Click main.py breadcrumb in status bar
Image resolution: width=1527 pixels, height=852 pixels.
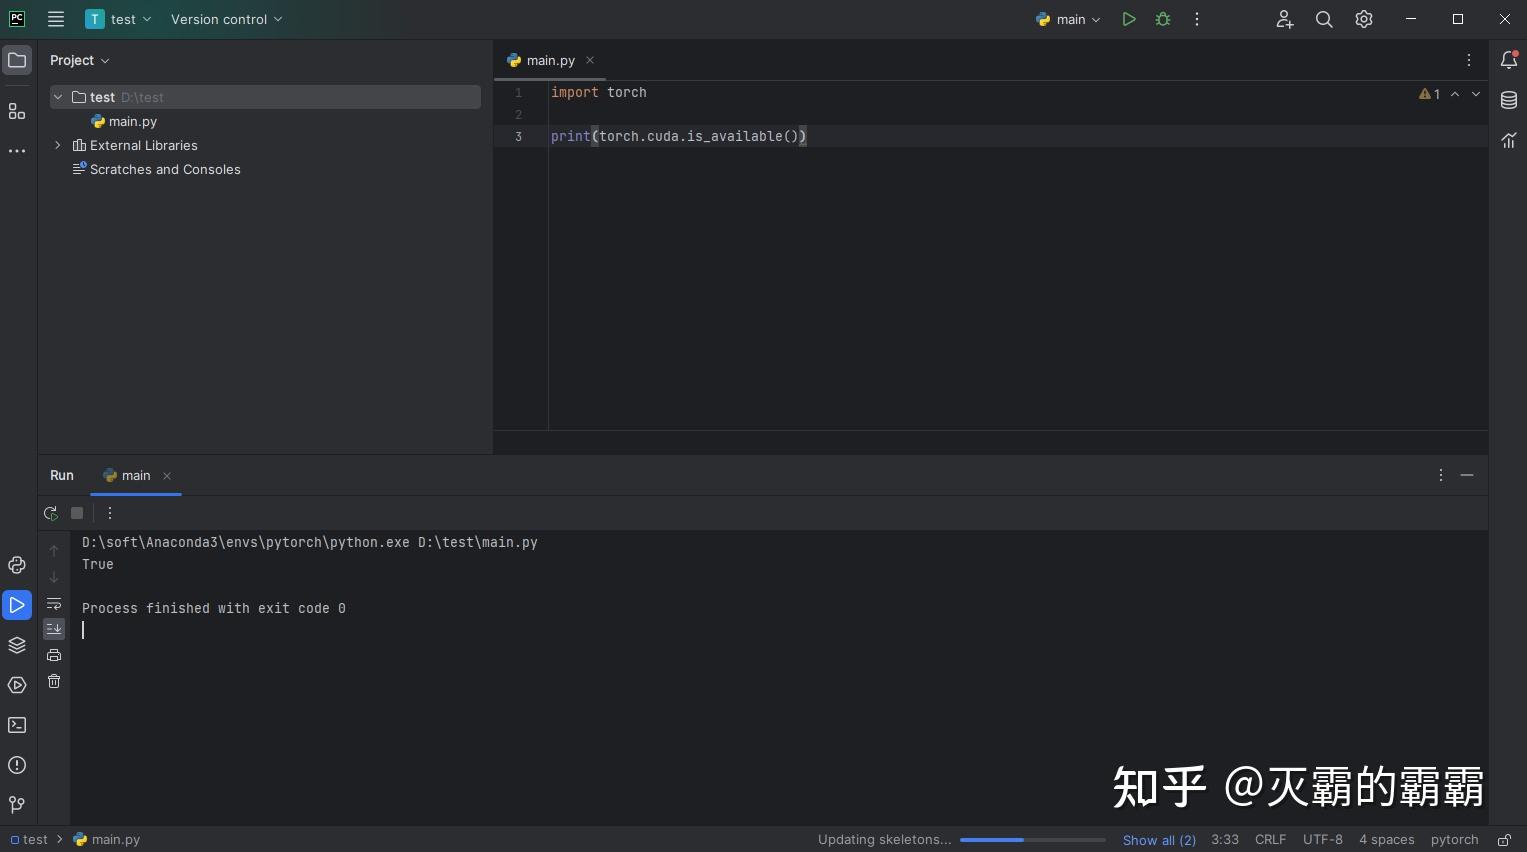pyautogui.click(x=107, y=840)
